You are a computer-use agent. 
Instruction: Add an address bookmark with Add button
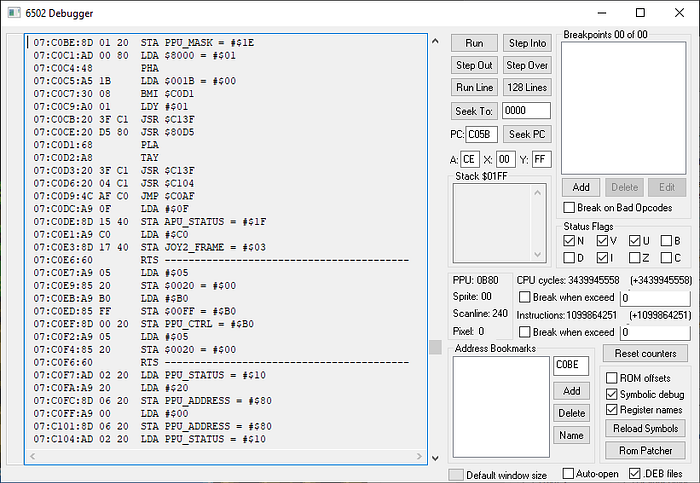coord(571,391)
